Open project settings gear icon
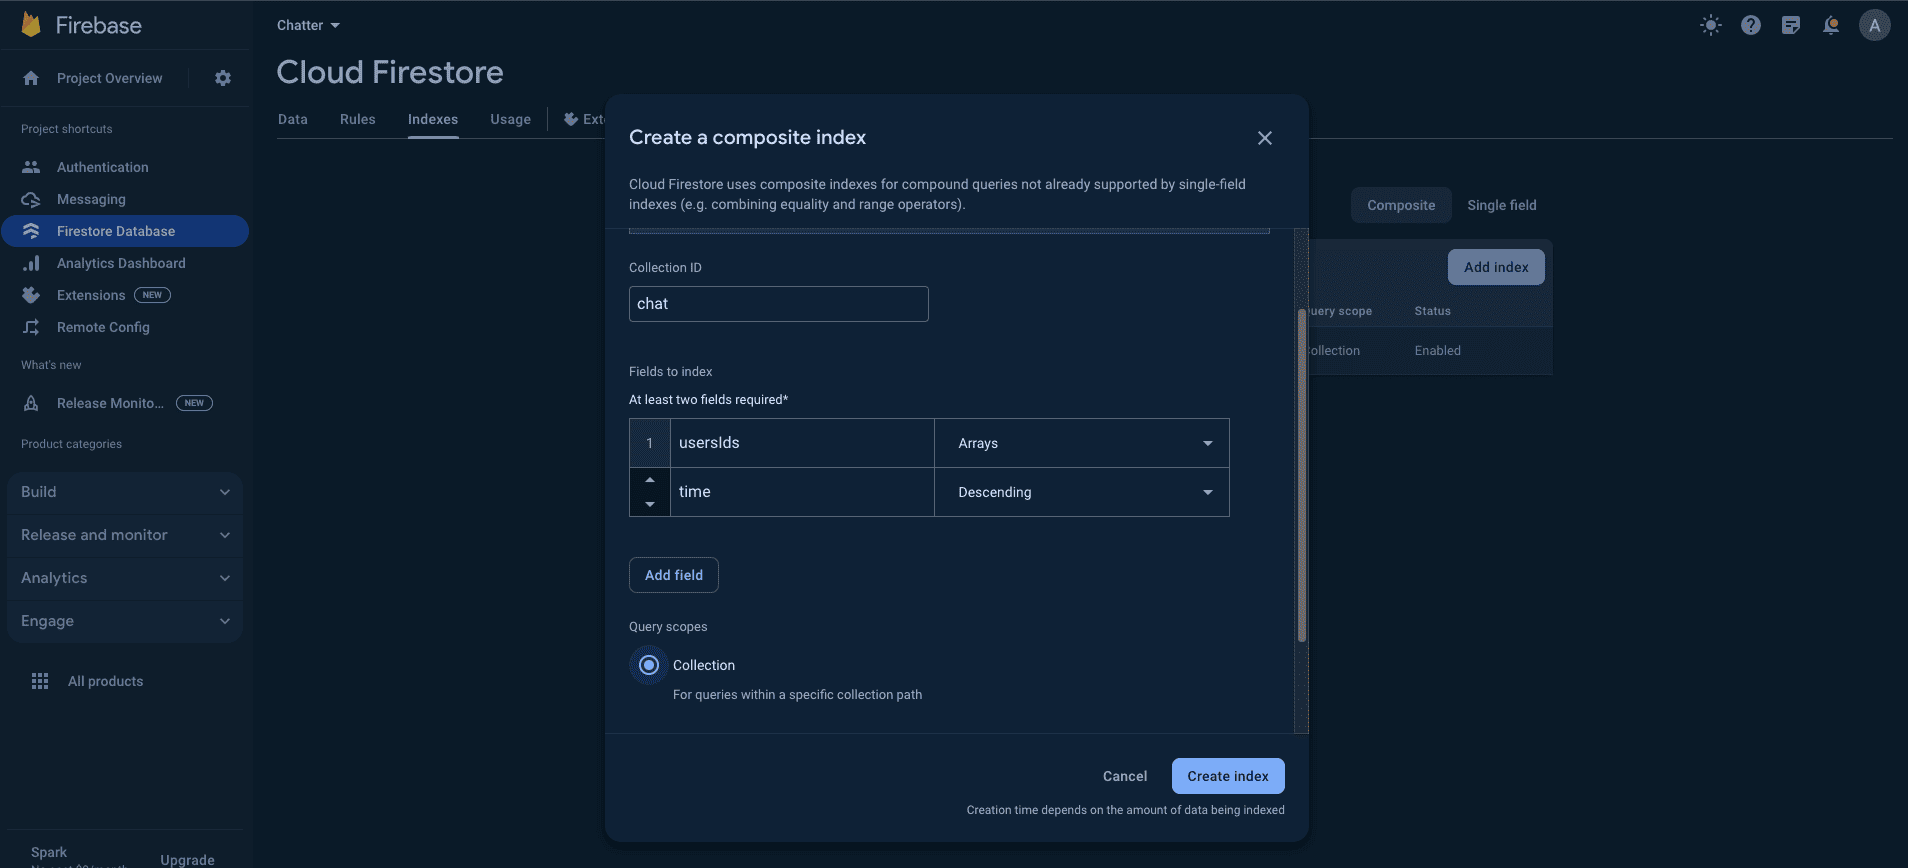The width and height of the screenshot is (1908, 868). 223,78
